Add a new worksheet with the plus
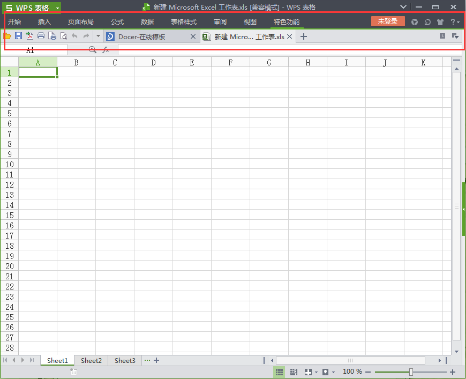The image size is (466, 379). [156, 360]
